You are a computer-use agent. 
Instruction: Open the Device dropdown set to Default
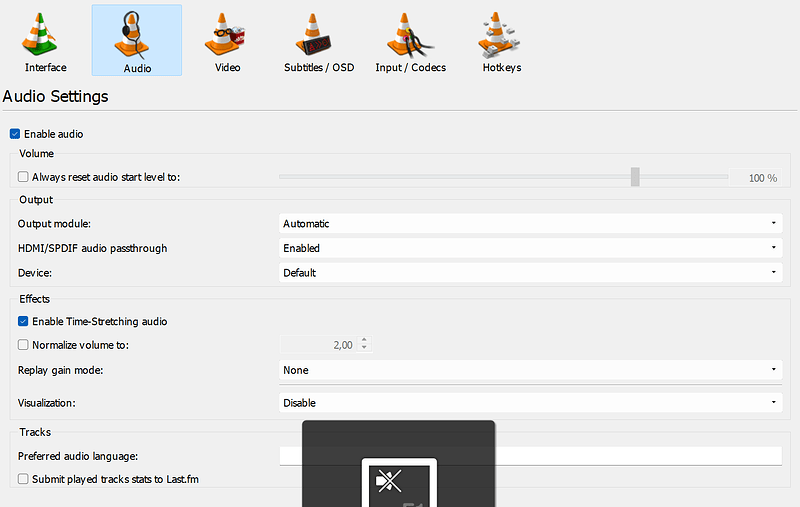(x=530, y=272)
